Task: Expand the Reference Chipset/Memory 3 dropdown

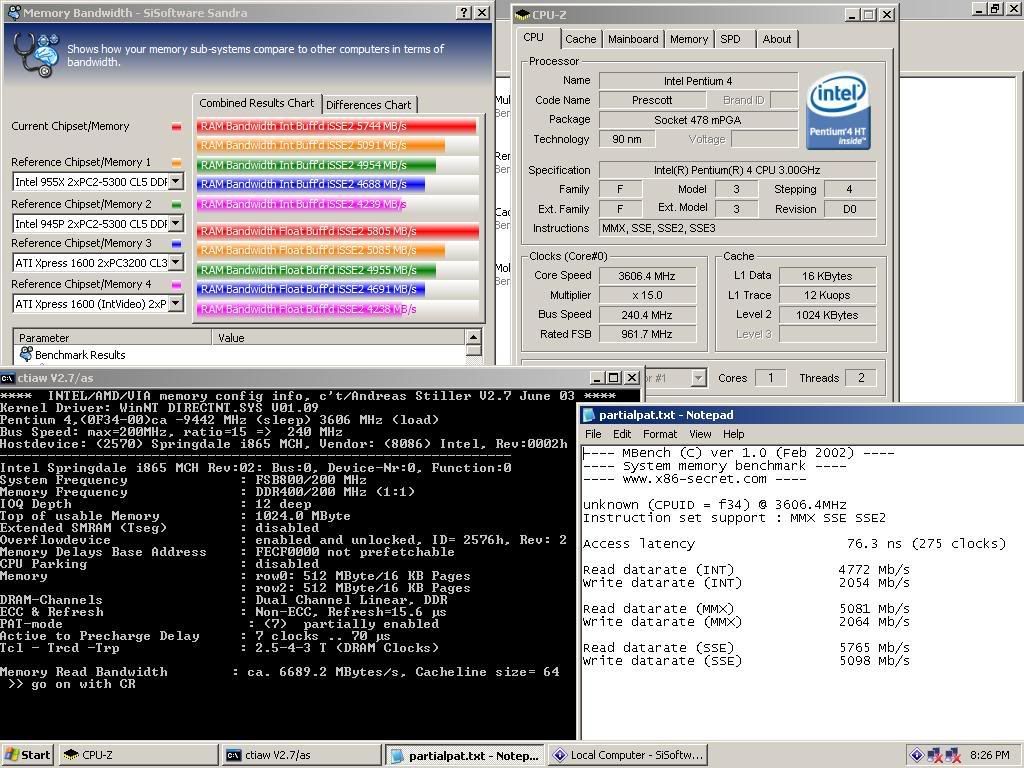Action: point(175,263)
